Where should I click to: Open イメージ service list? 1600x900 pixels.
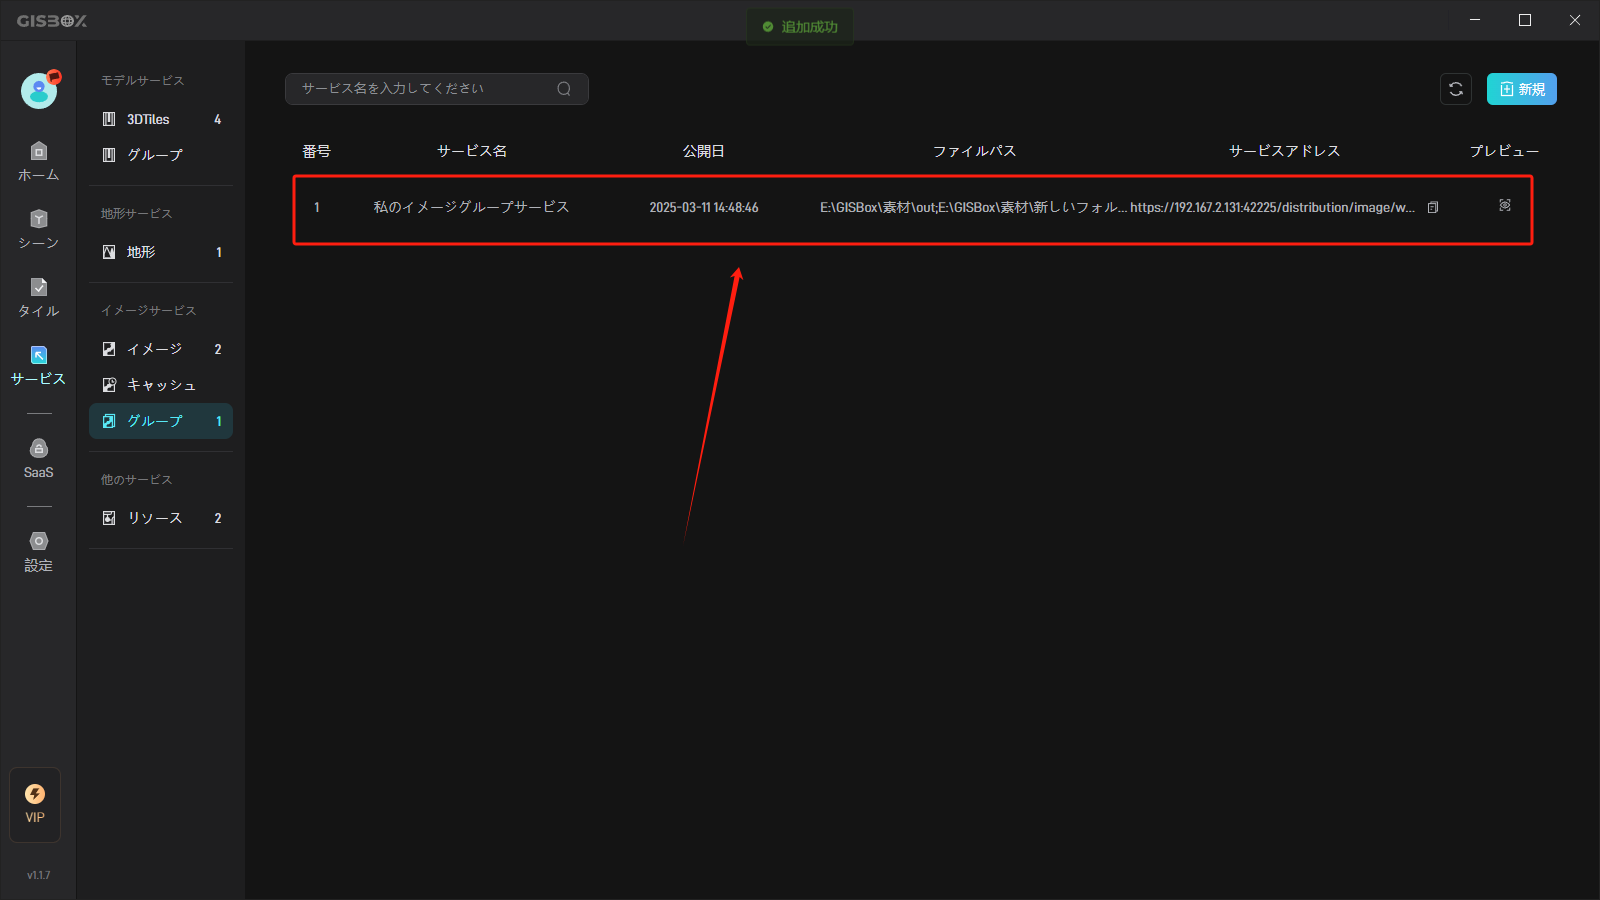click(x=161, y=349)
